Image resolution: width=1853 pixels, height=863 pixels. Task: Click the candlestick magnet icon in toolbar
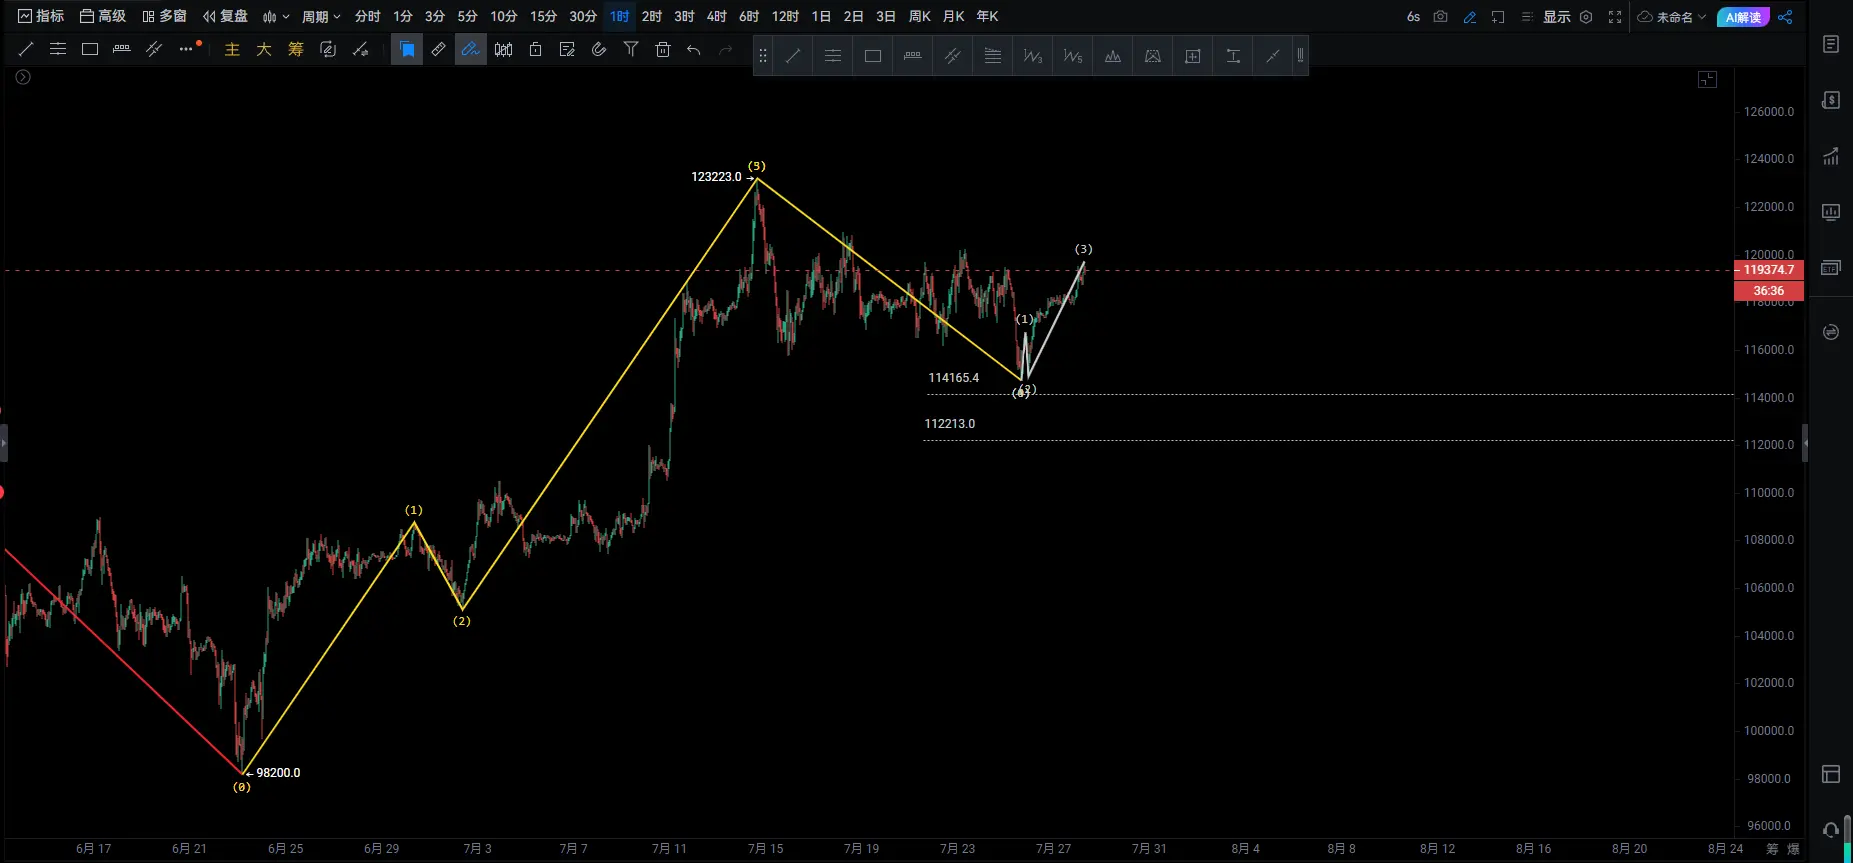point(503,49)
